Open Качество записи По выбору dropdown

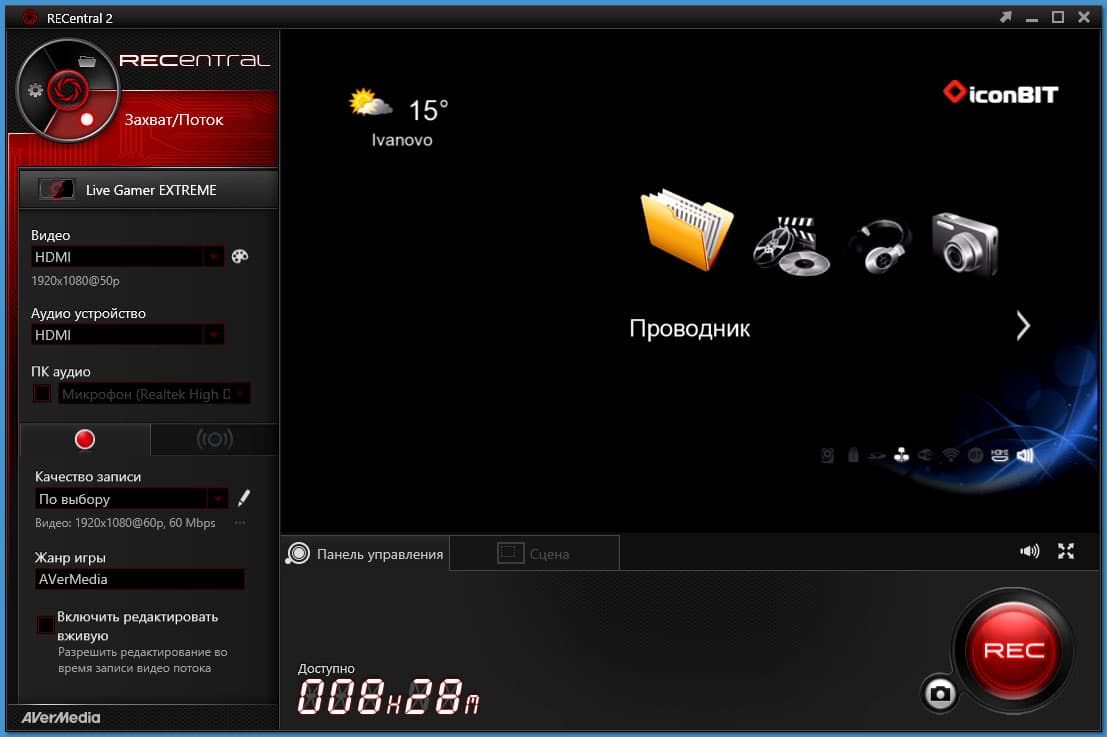tap(131, 499)
